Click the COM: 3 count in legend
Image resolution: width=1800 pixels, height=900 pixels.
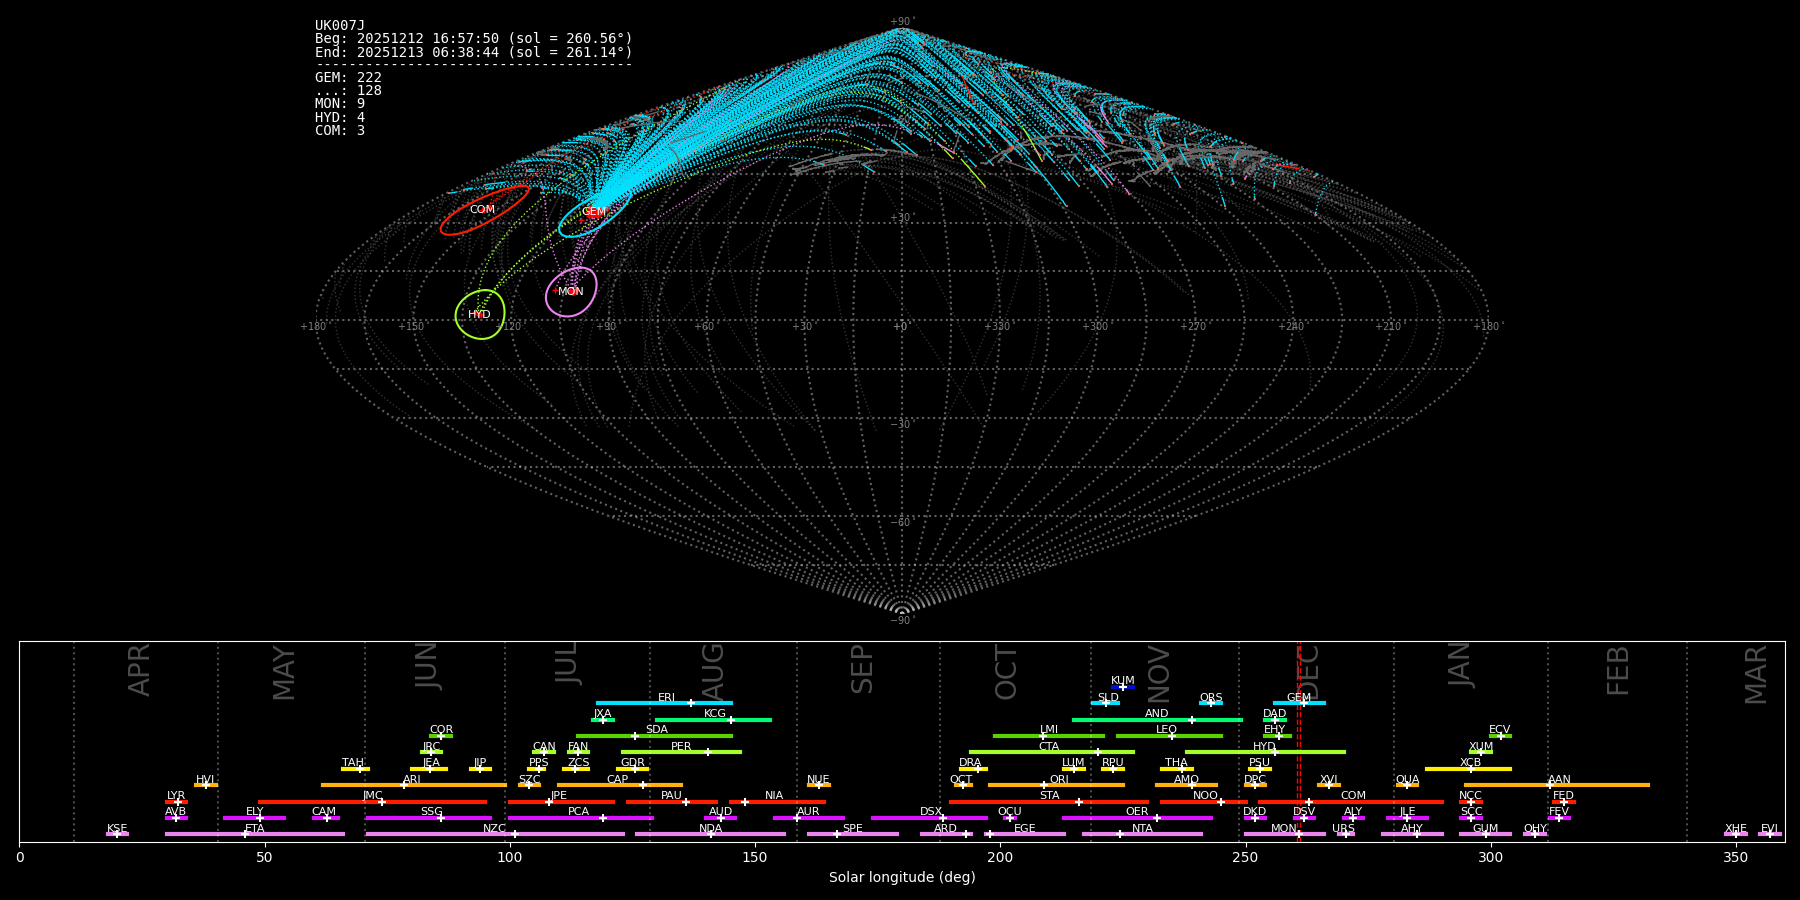[x=340, y=131]
